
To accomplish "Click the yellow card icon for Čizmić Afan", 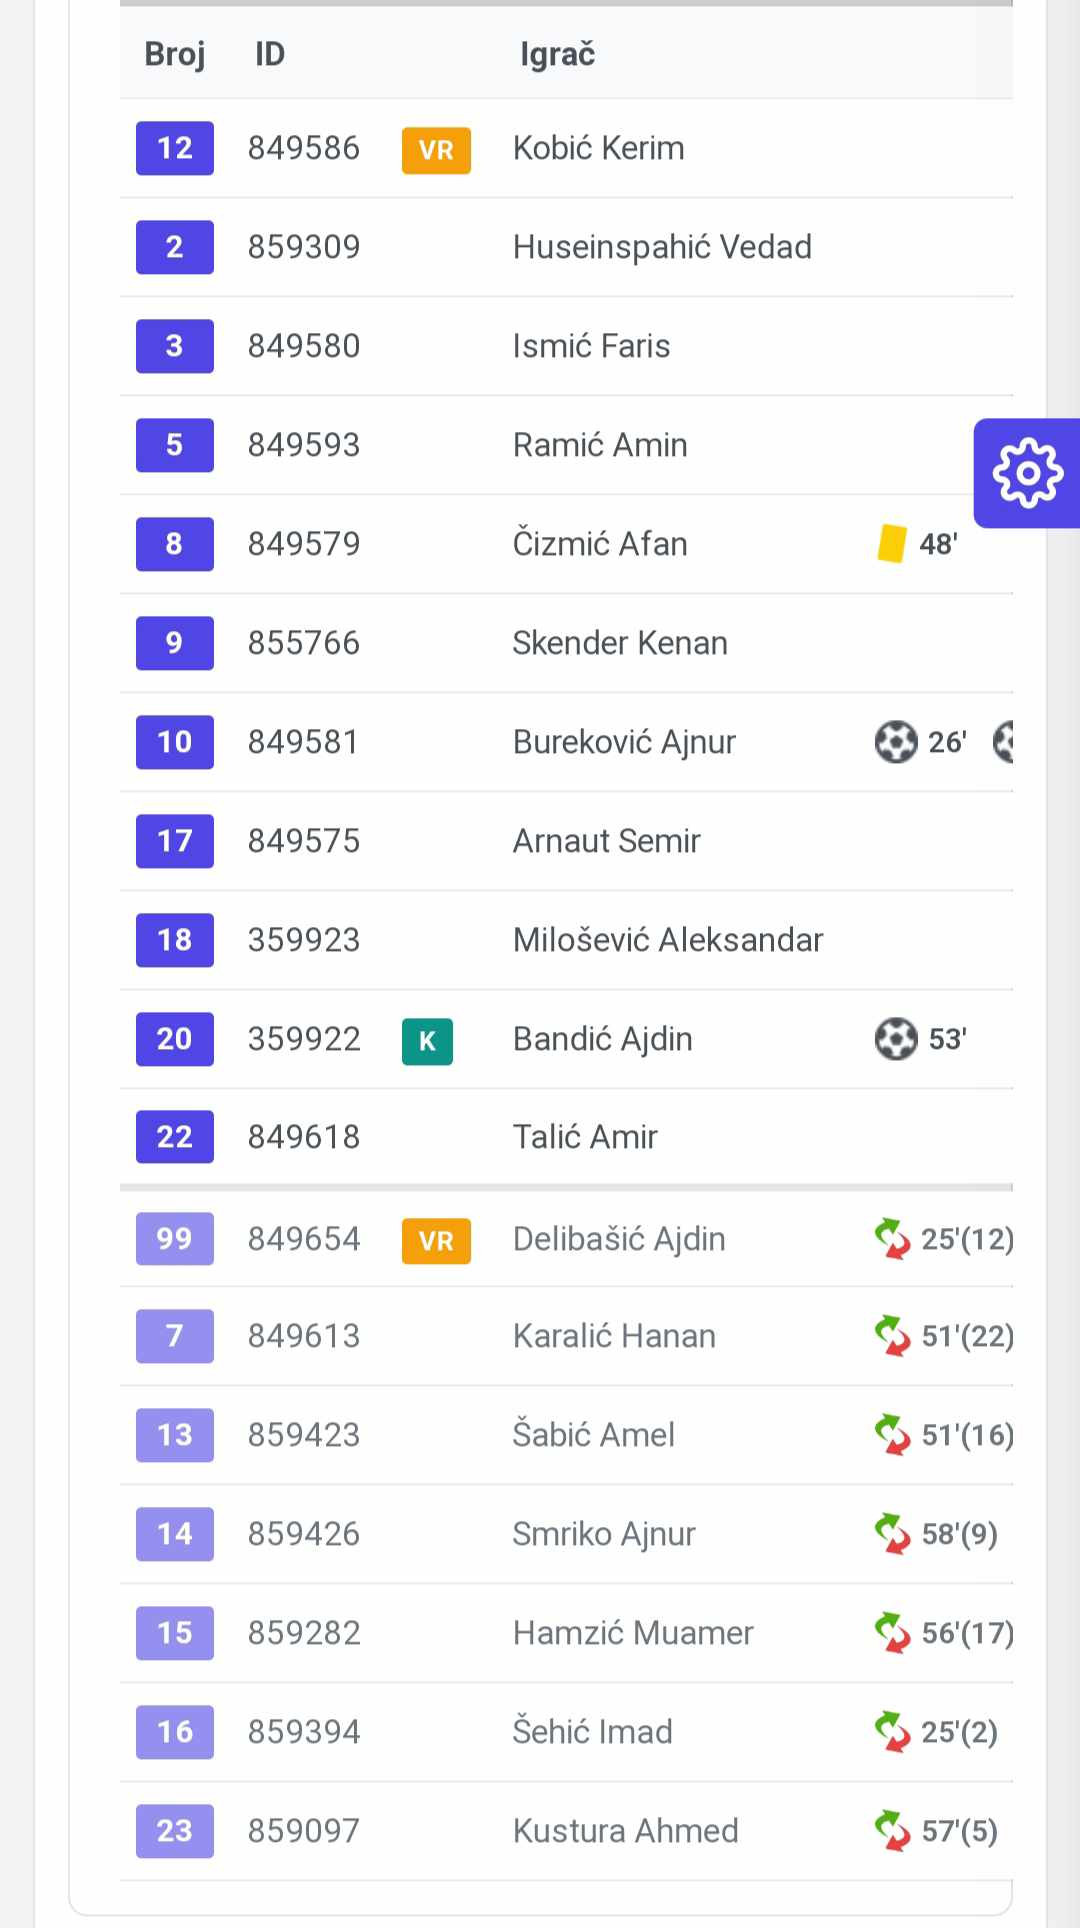I will click(x=891, y=544).
